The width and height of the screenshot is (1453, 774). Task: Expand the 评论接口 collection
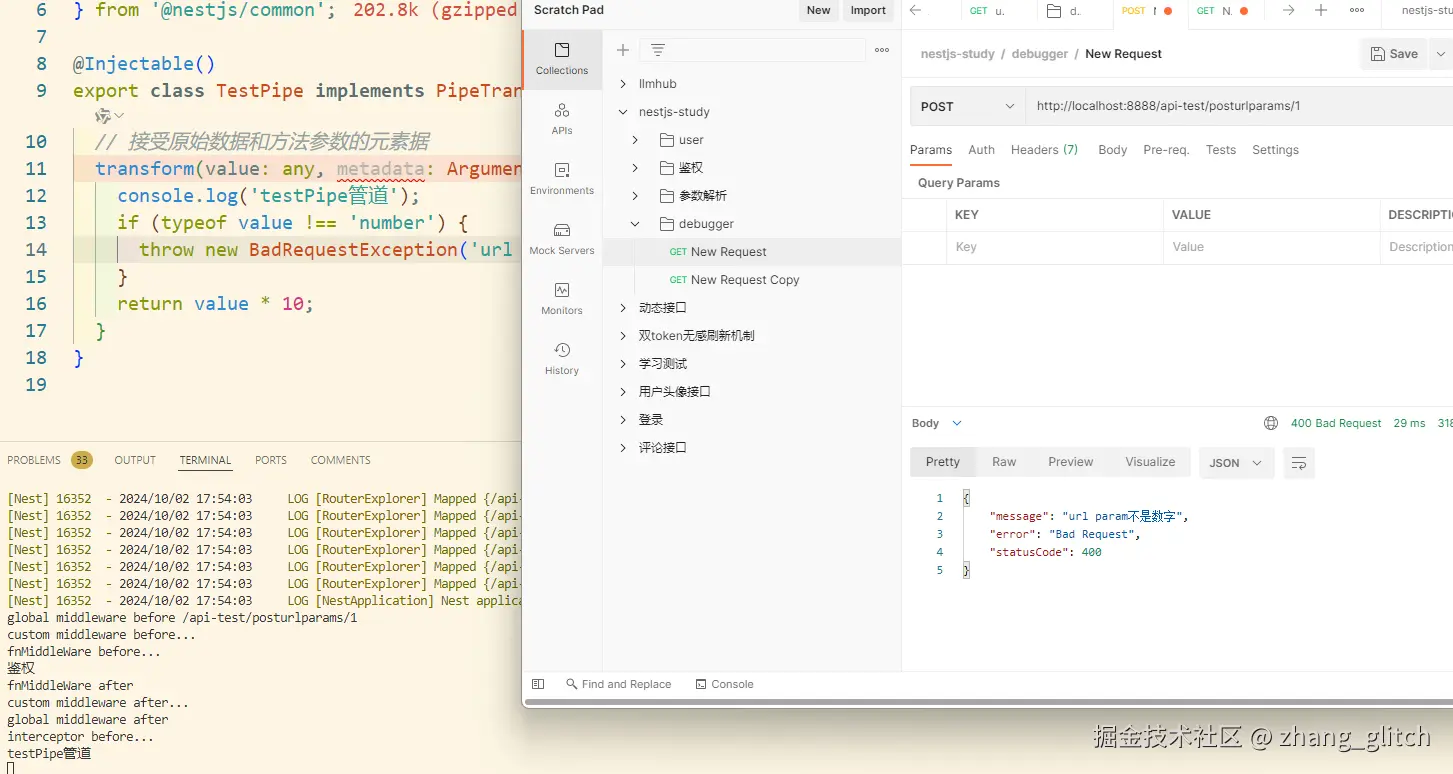pos(623,448)
